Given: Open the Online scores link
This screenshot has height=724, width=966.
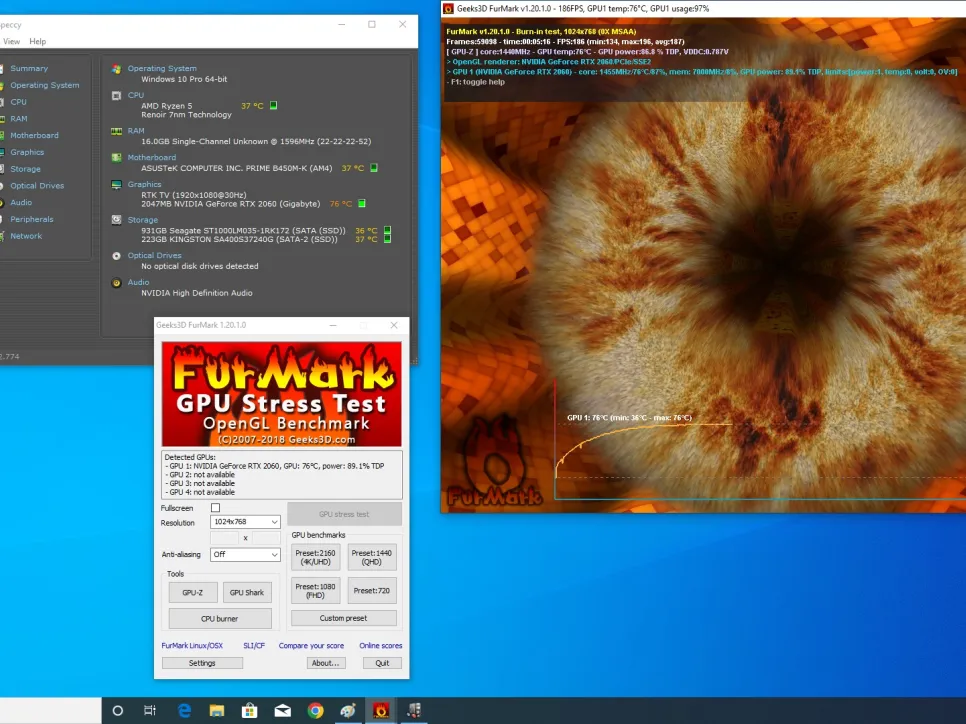Looking at the screenshot, I should tap(381, 646).
